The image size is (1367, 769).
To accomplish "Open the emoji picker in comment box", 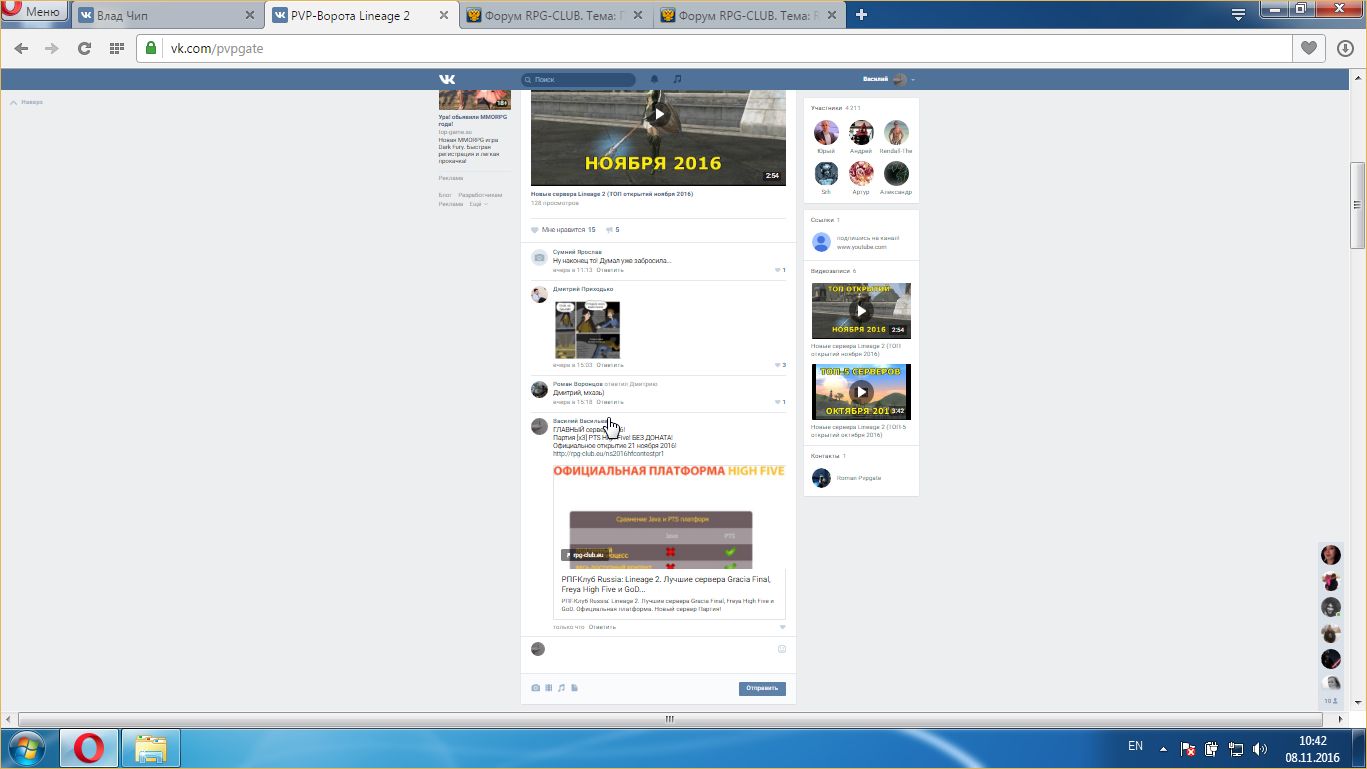I will (x=782, y=649).
